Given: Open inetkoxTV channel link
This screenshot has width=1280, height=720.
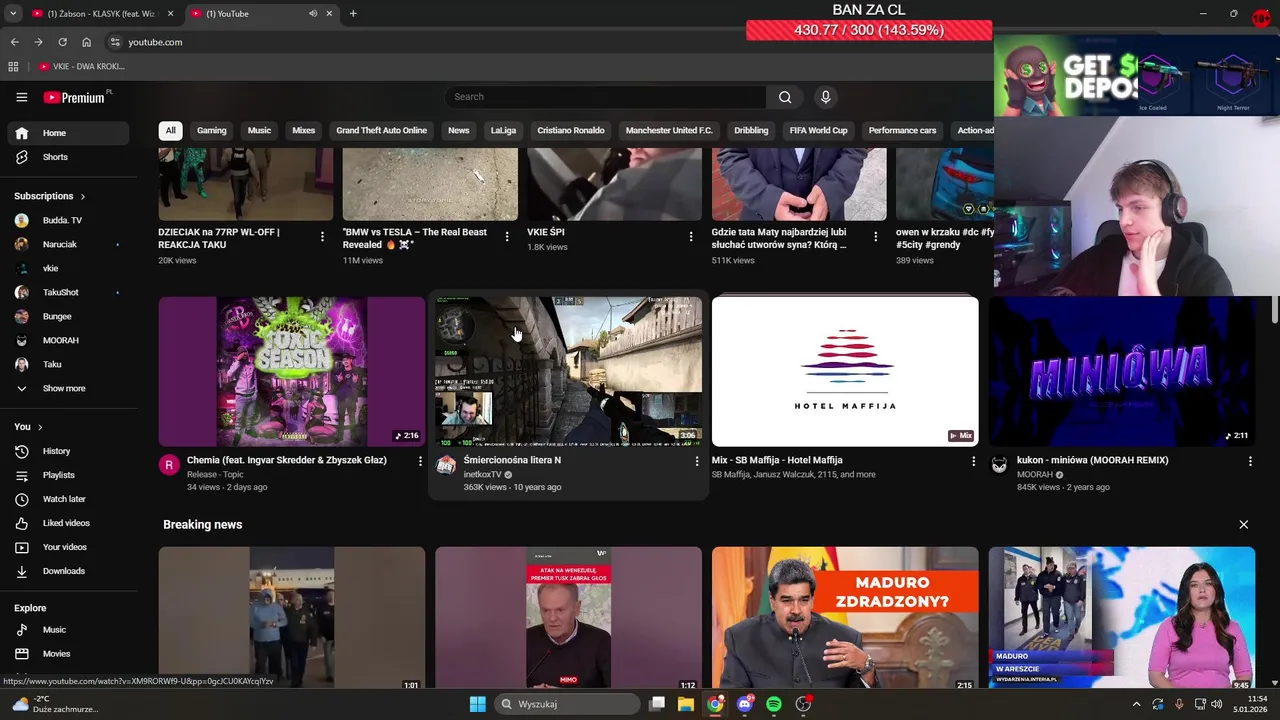Looking at the screenshot, I should (x=482, y=475).
